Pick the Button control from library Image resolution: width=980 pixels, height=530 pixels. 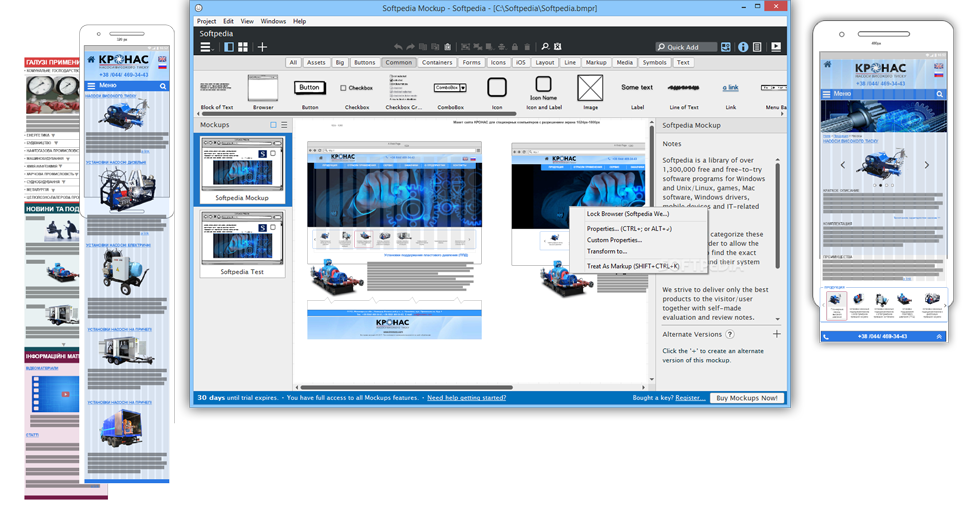(x=310, y=92)
